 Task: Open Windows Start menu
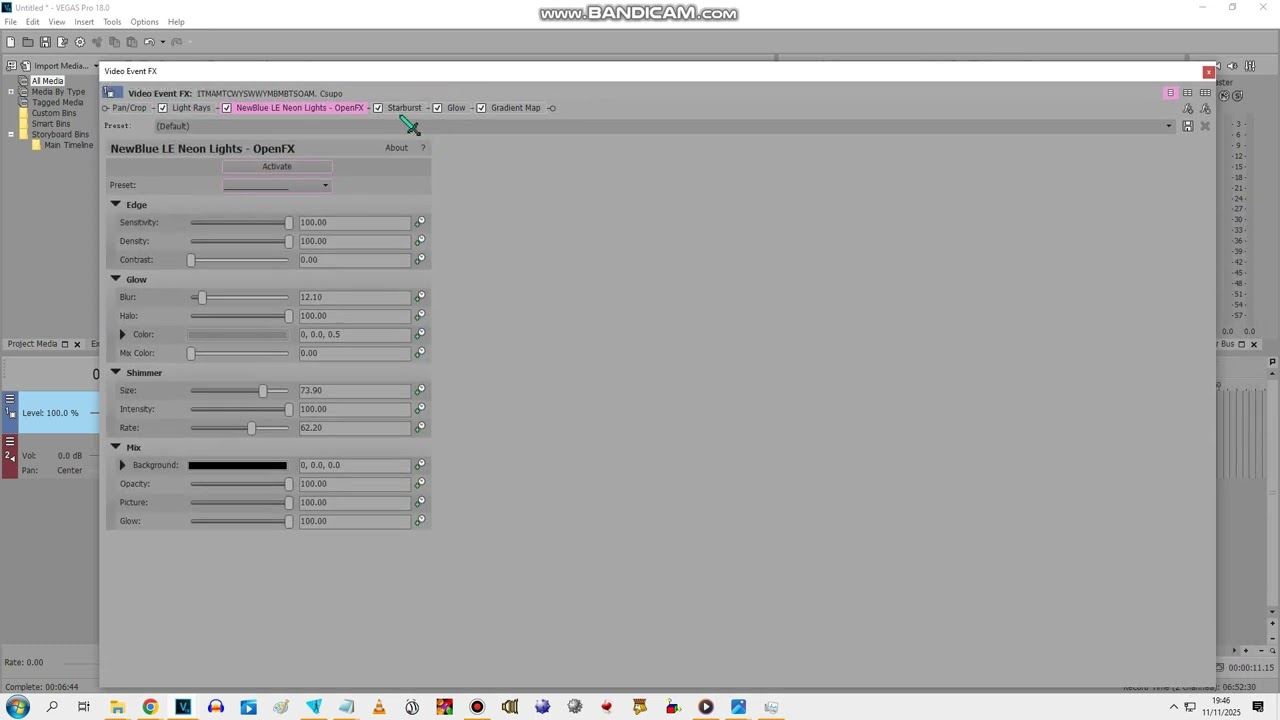[18, 707]
